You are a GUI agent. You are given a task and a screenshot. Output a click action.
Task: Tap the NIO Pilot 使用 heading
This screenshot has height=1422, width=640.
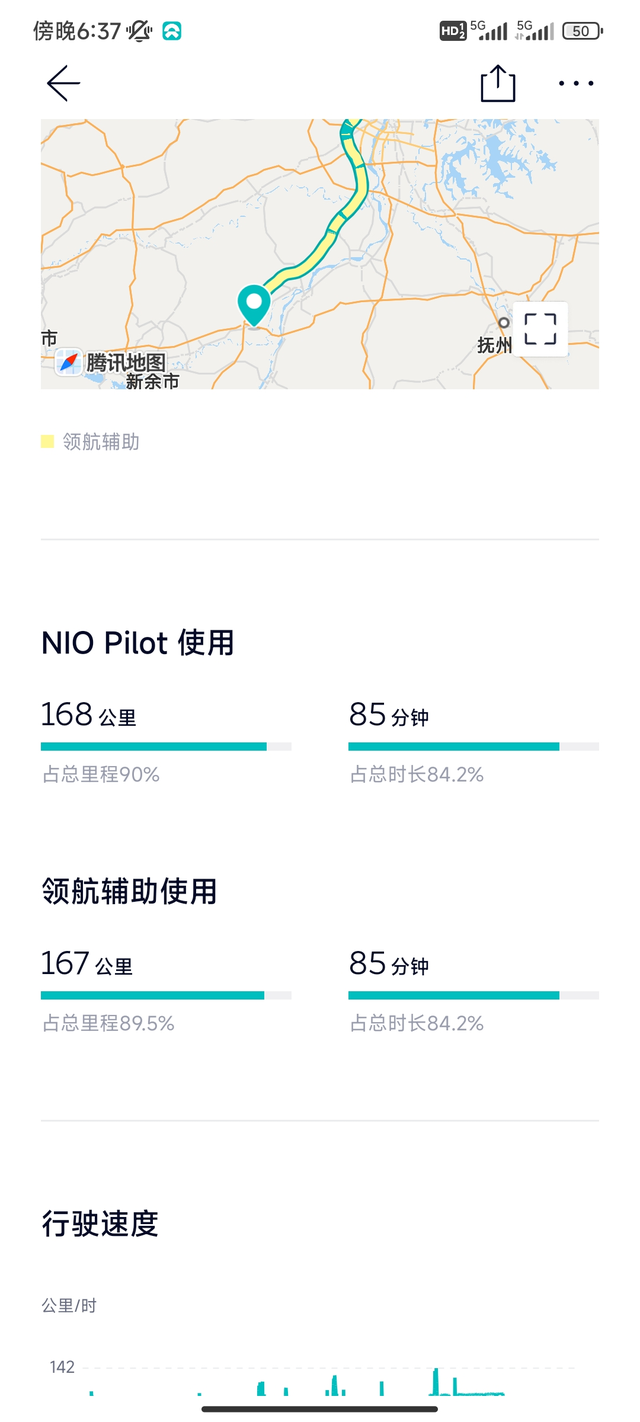(137, 642)
